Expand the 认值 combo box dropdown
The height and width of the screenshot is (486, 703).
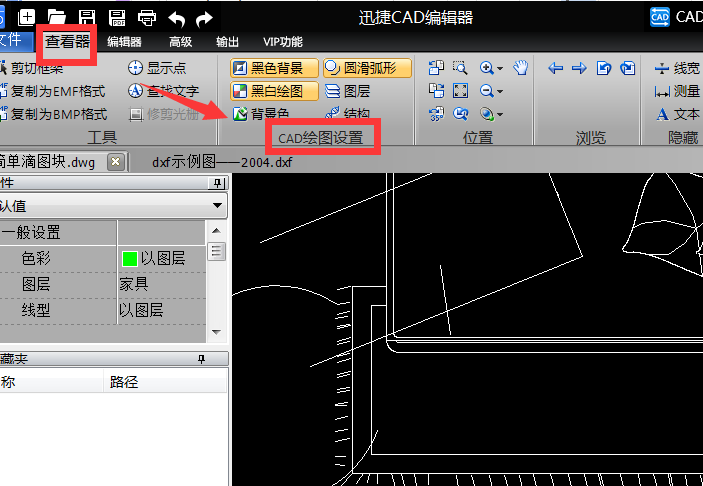coord(217,206)
